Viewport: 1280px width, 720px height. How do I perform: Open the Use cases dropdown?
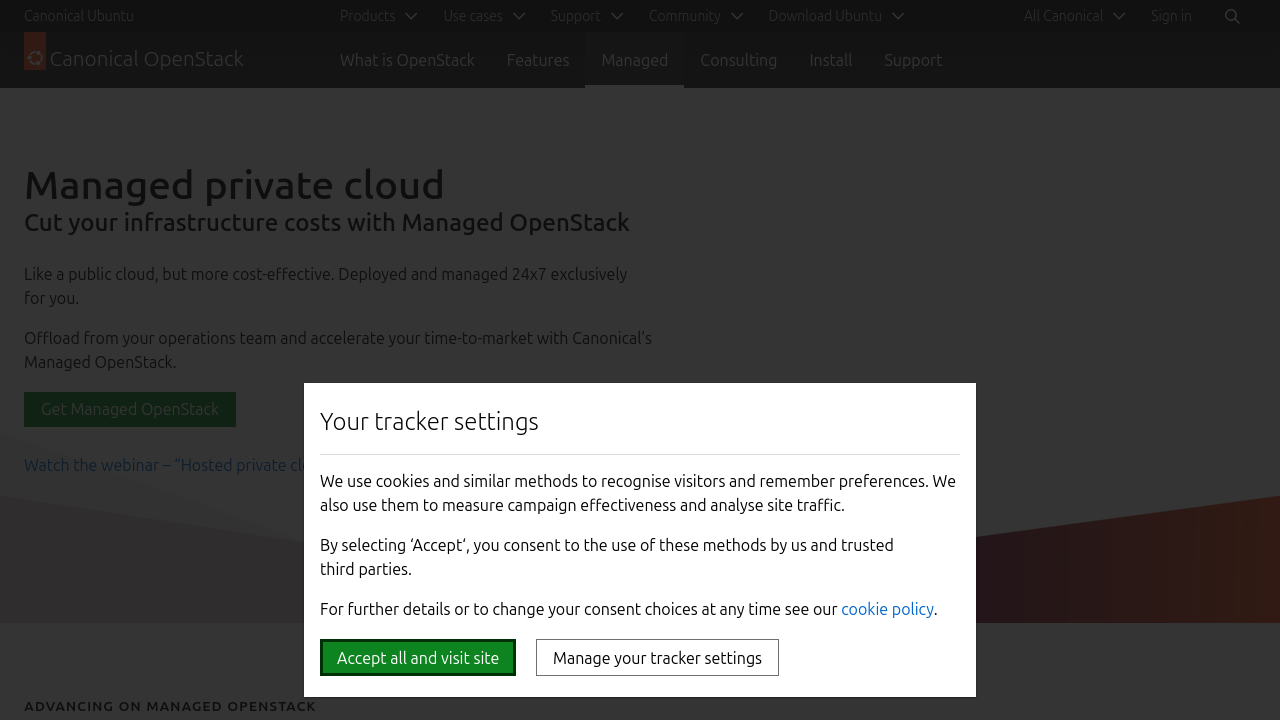(484, 16)
